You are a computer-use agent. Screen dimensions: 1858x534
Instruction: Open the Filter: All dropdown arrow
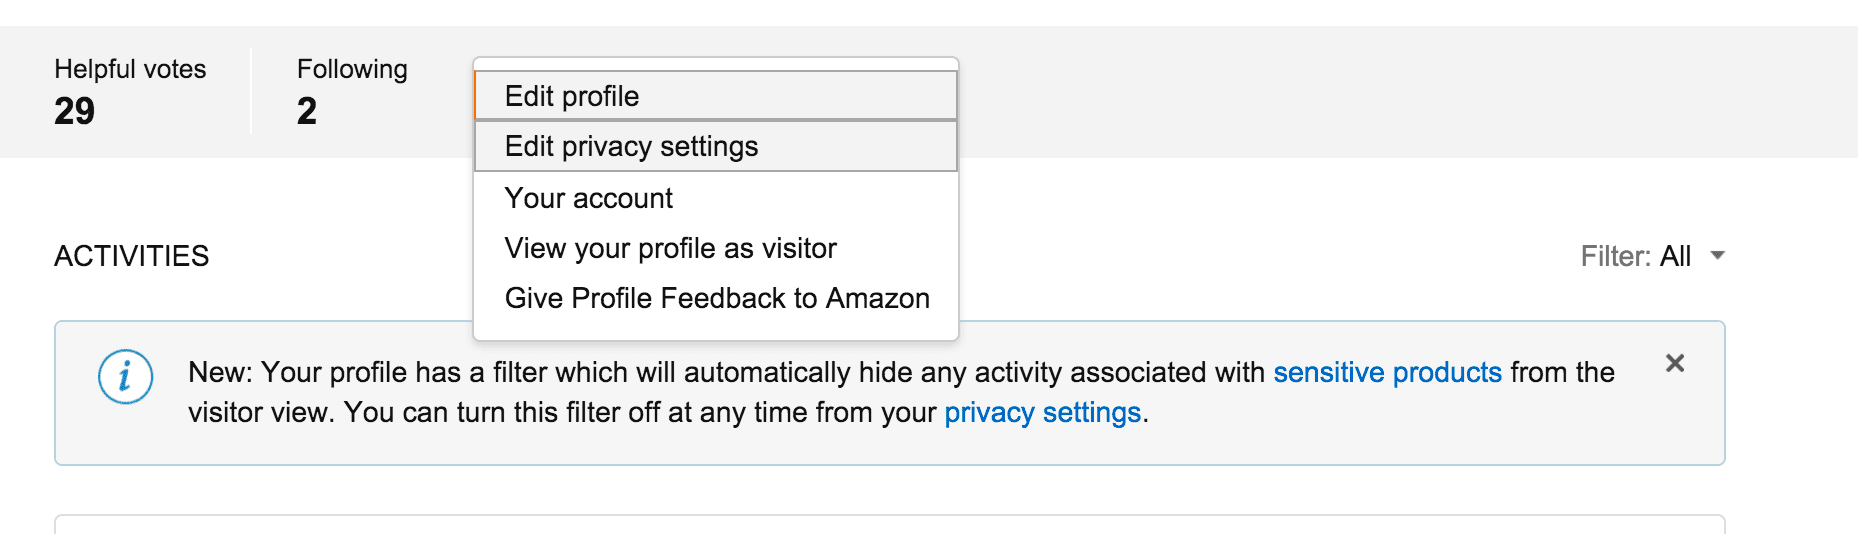[x=1717, y=255]
